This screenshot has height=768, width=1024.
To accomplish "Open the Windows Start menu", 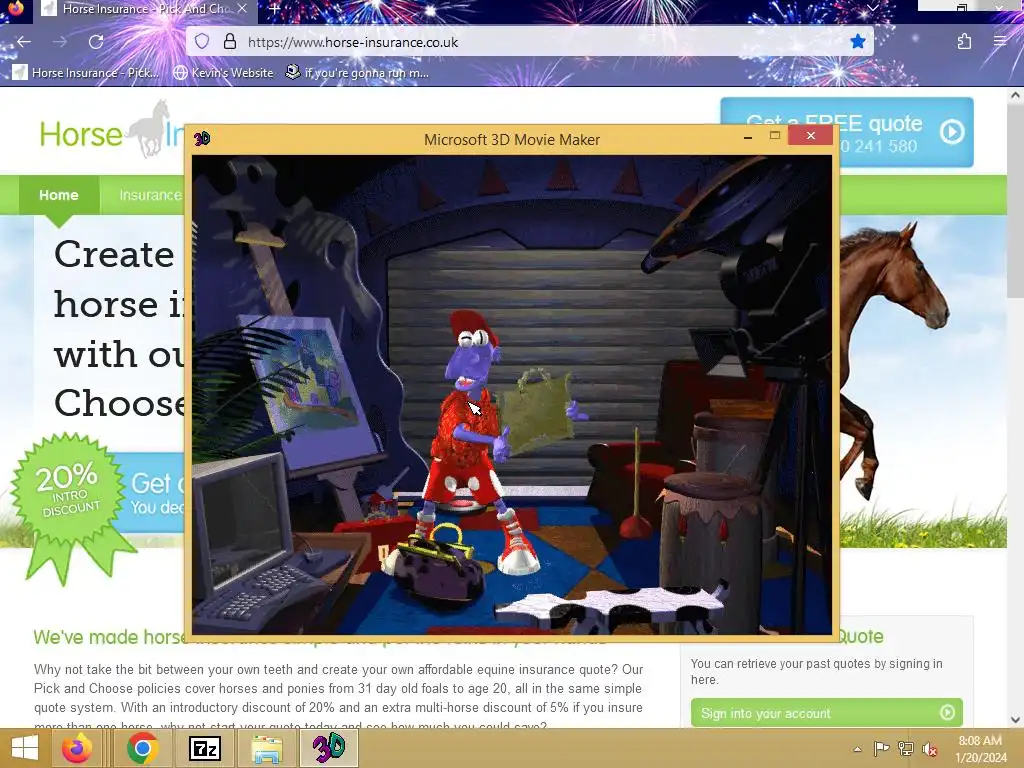I will coord(25,748).
